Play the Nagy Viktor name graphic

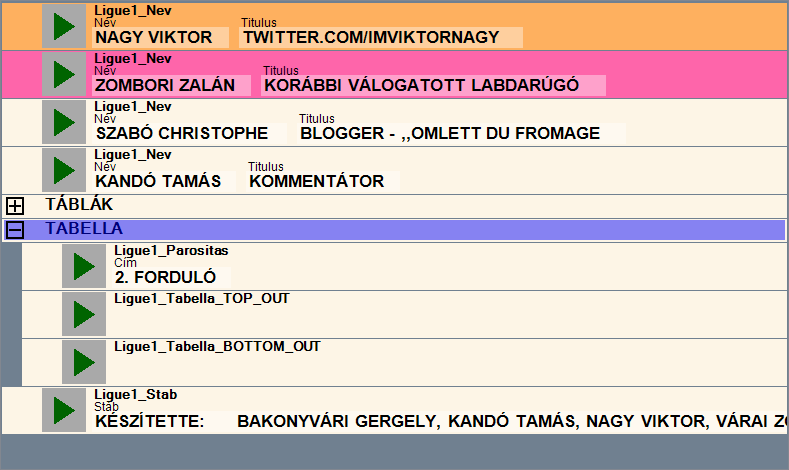(x=65, y=26)
